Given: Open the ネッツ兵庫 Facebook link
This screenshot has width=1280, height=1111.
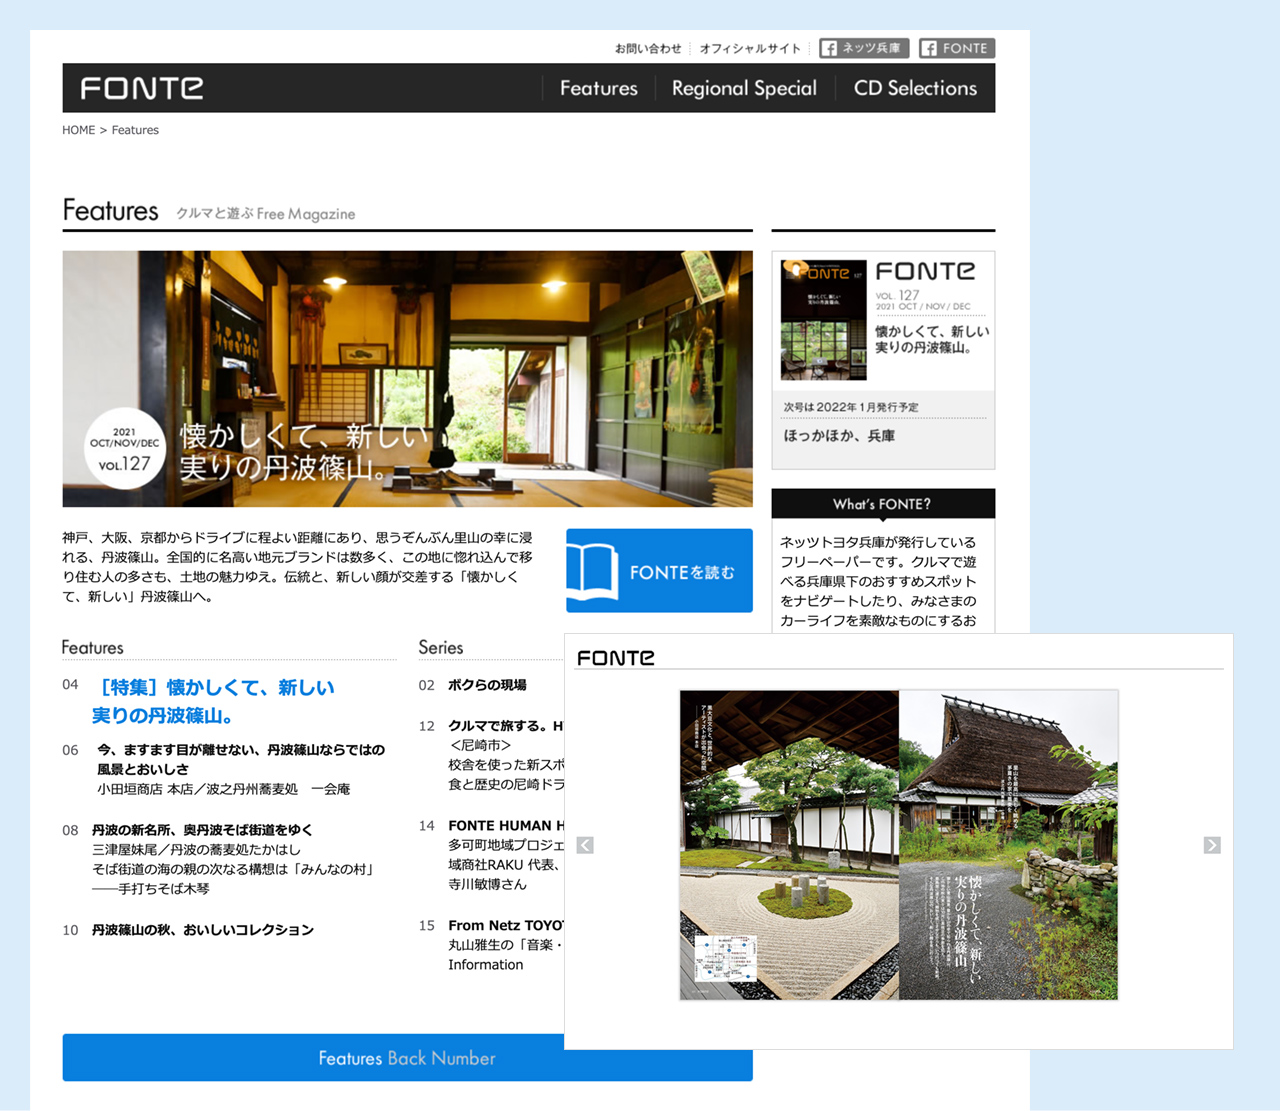Looking at the screenshot, I should (864, 48).
